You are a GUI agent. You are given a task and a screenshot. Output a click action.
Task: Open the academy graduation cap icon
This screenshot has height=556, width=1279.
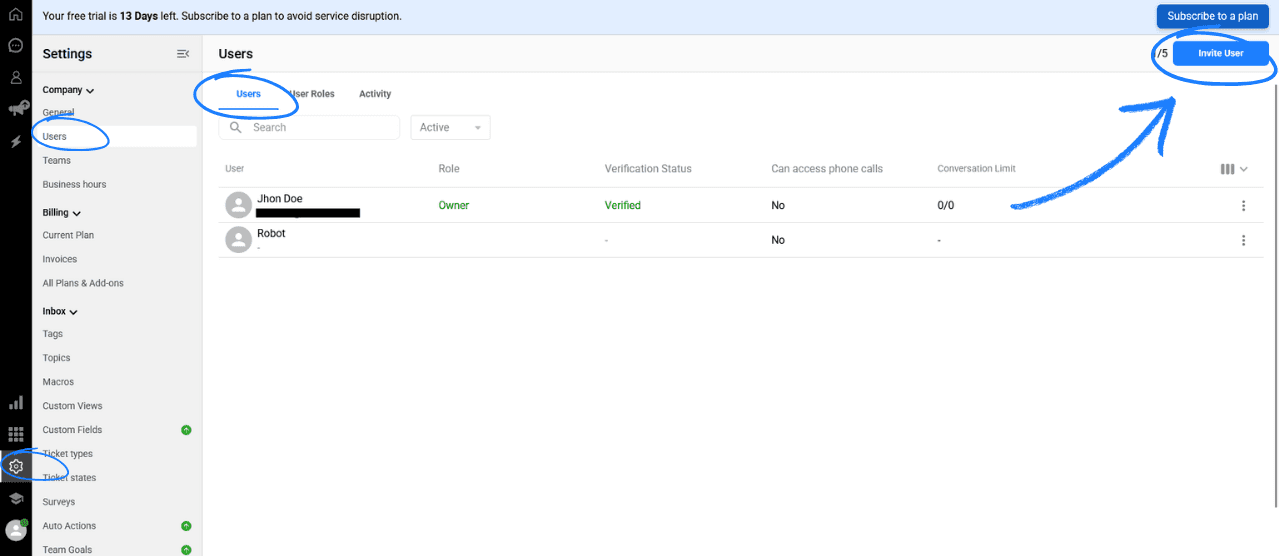pos(15,498)
